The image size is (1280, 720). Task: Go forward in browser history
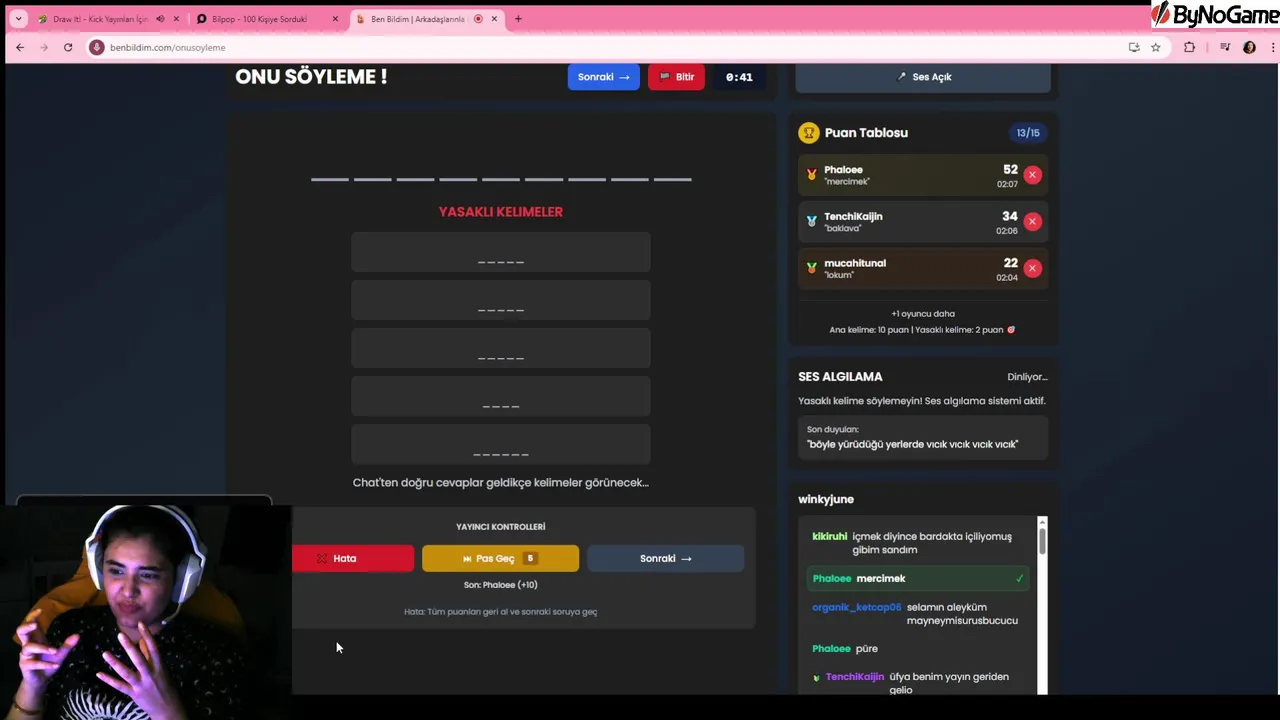tap(44, 47)
